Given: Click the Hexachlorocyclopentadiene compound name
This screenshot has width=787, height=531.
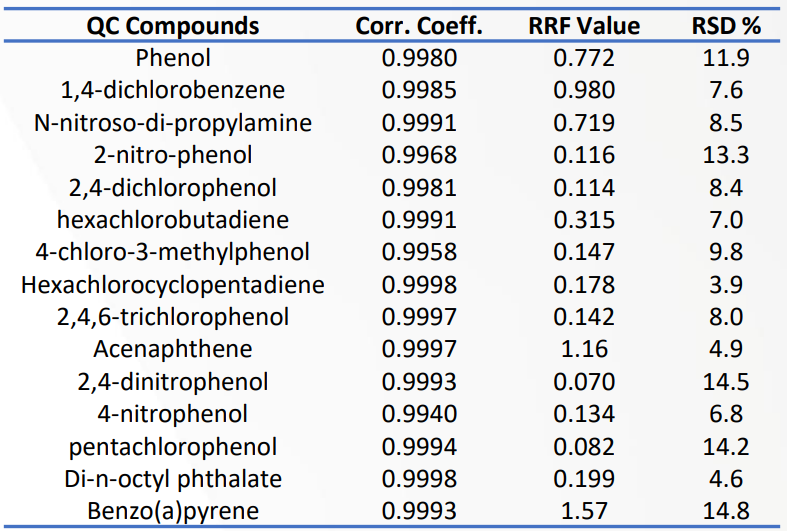Looking at the screenshot, I should [x=173, y=285].
